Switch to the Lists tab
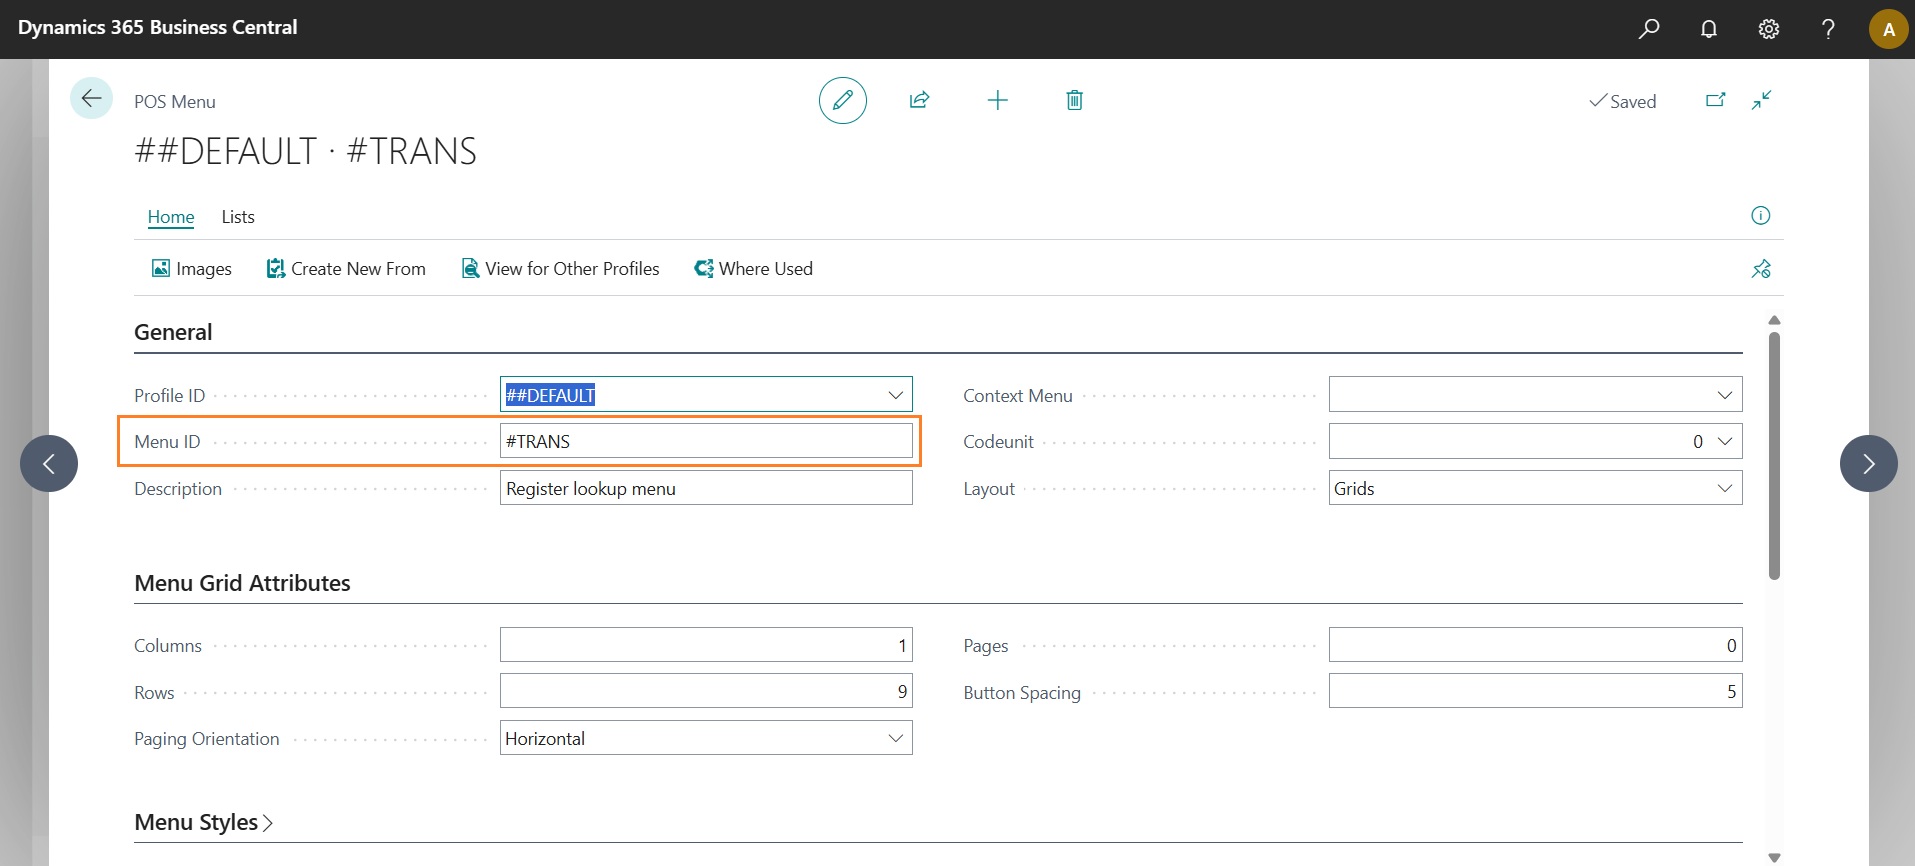This screenshot has width=1915, height=866. click(238, 217)
